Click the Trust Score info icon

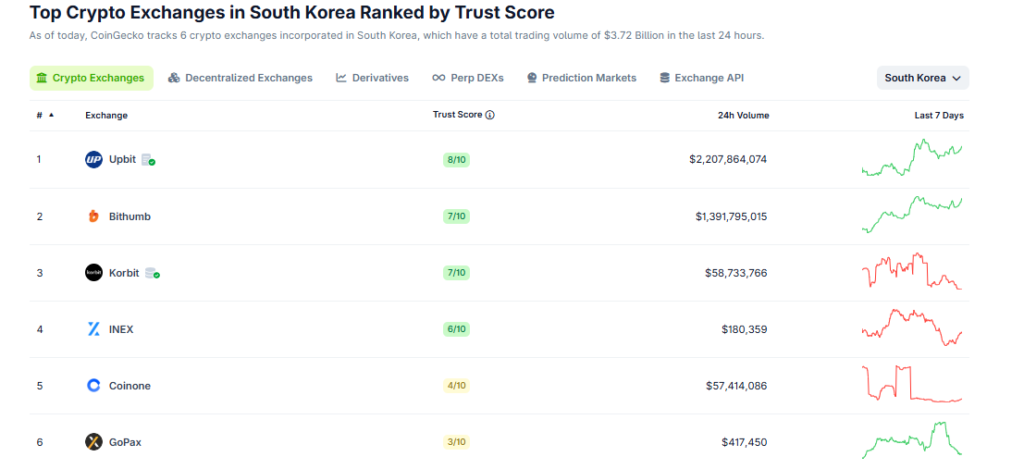pos(490,115)
